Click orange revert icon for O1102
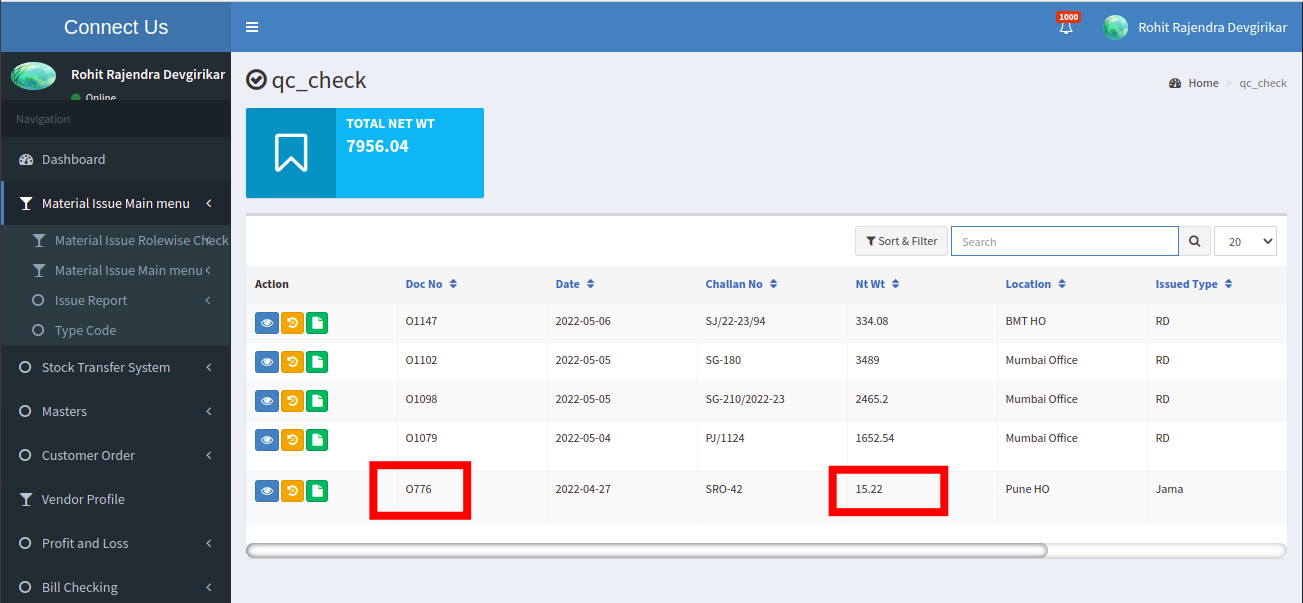 [x=292, y=361]
